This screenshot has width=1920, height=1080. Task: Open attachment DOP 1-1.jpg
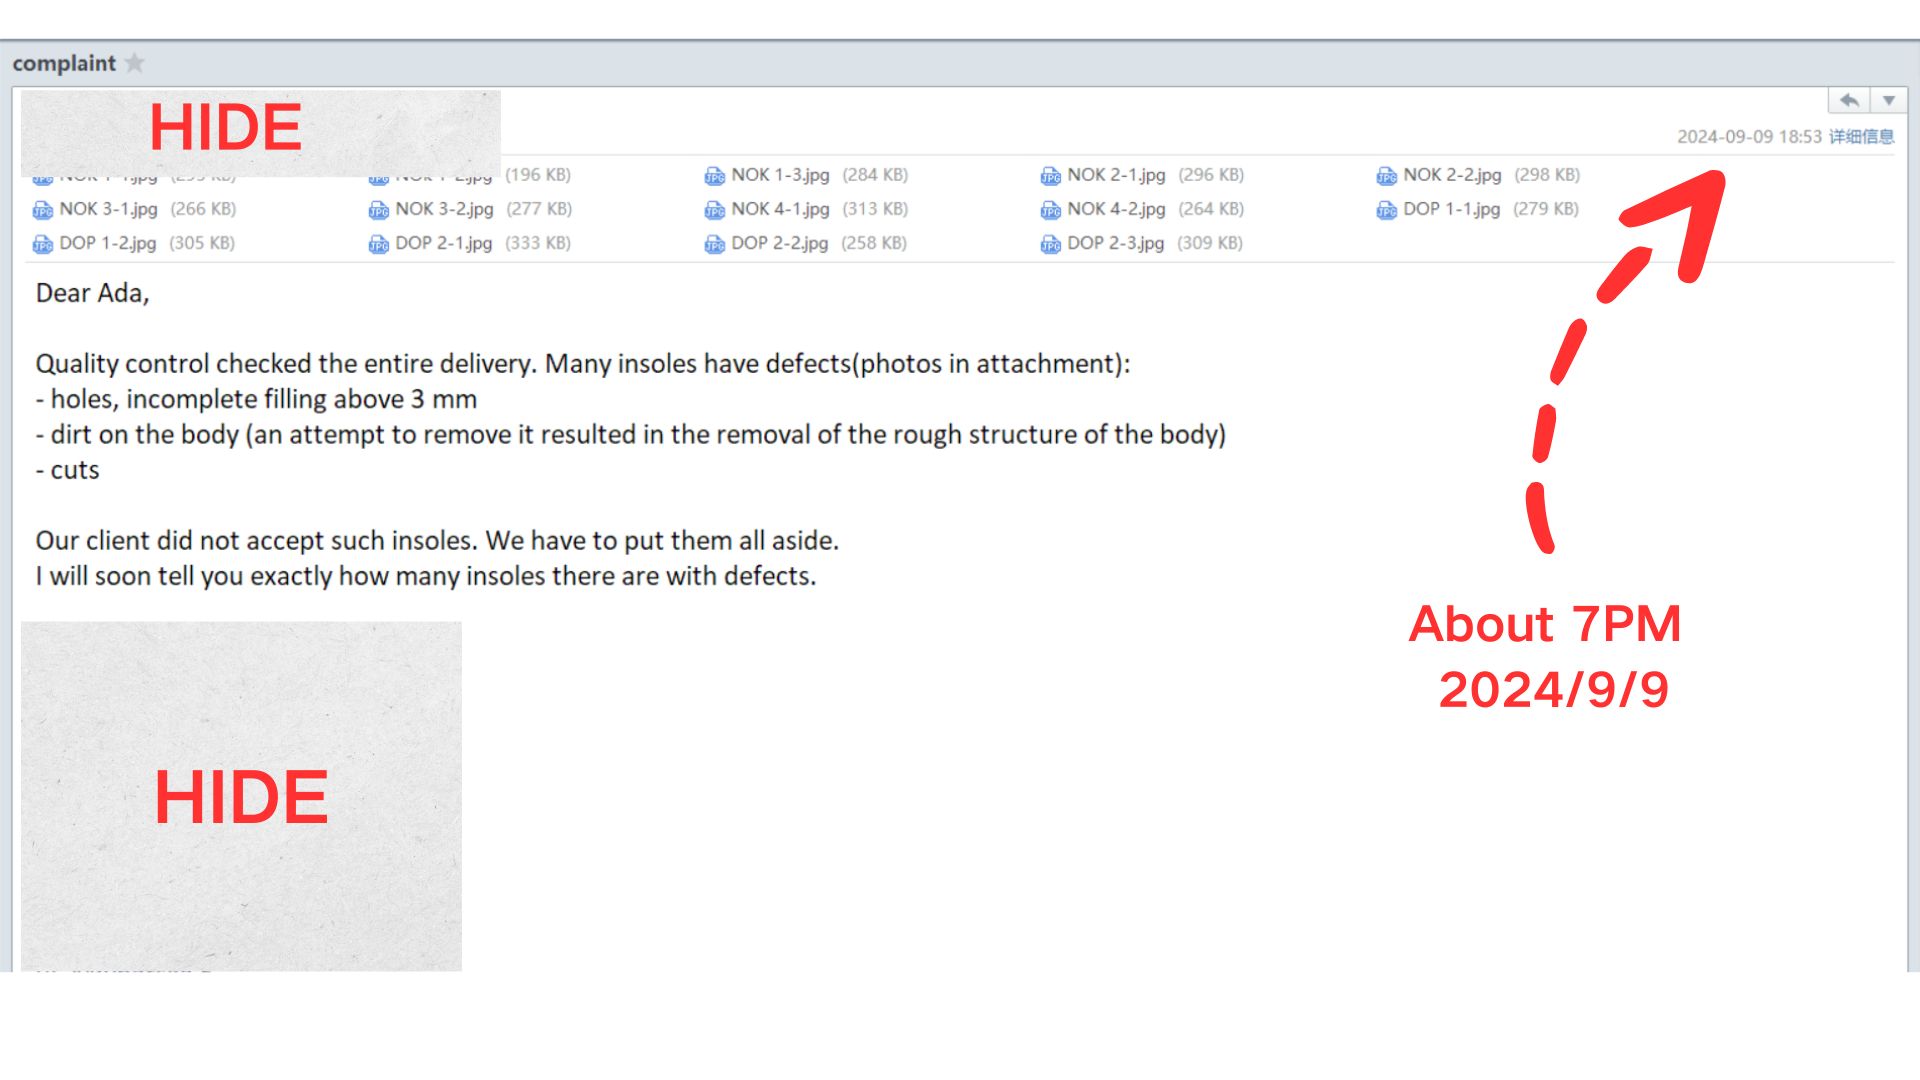1451,209
